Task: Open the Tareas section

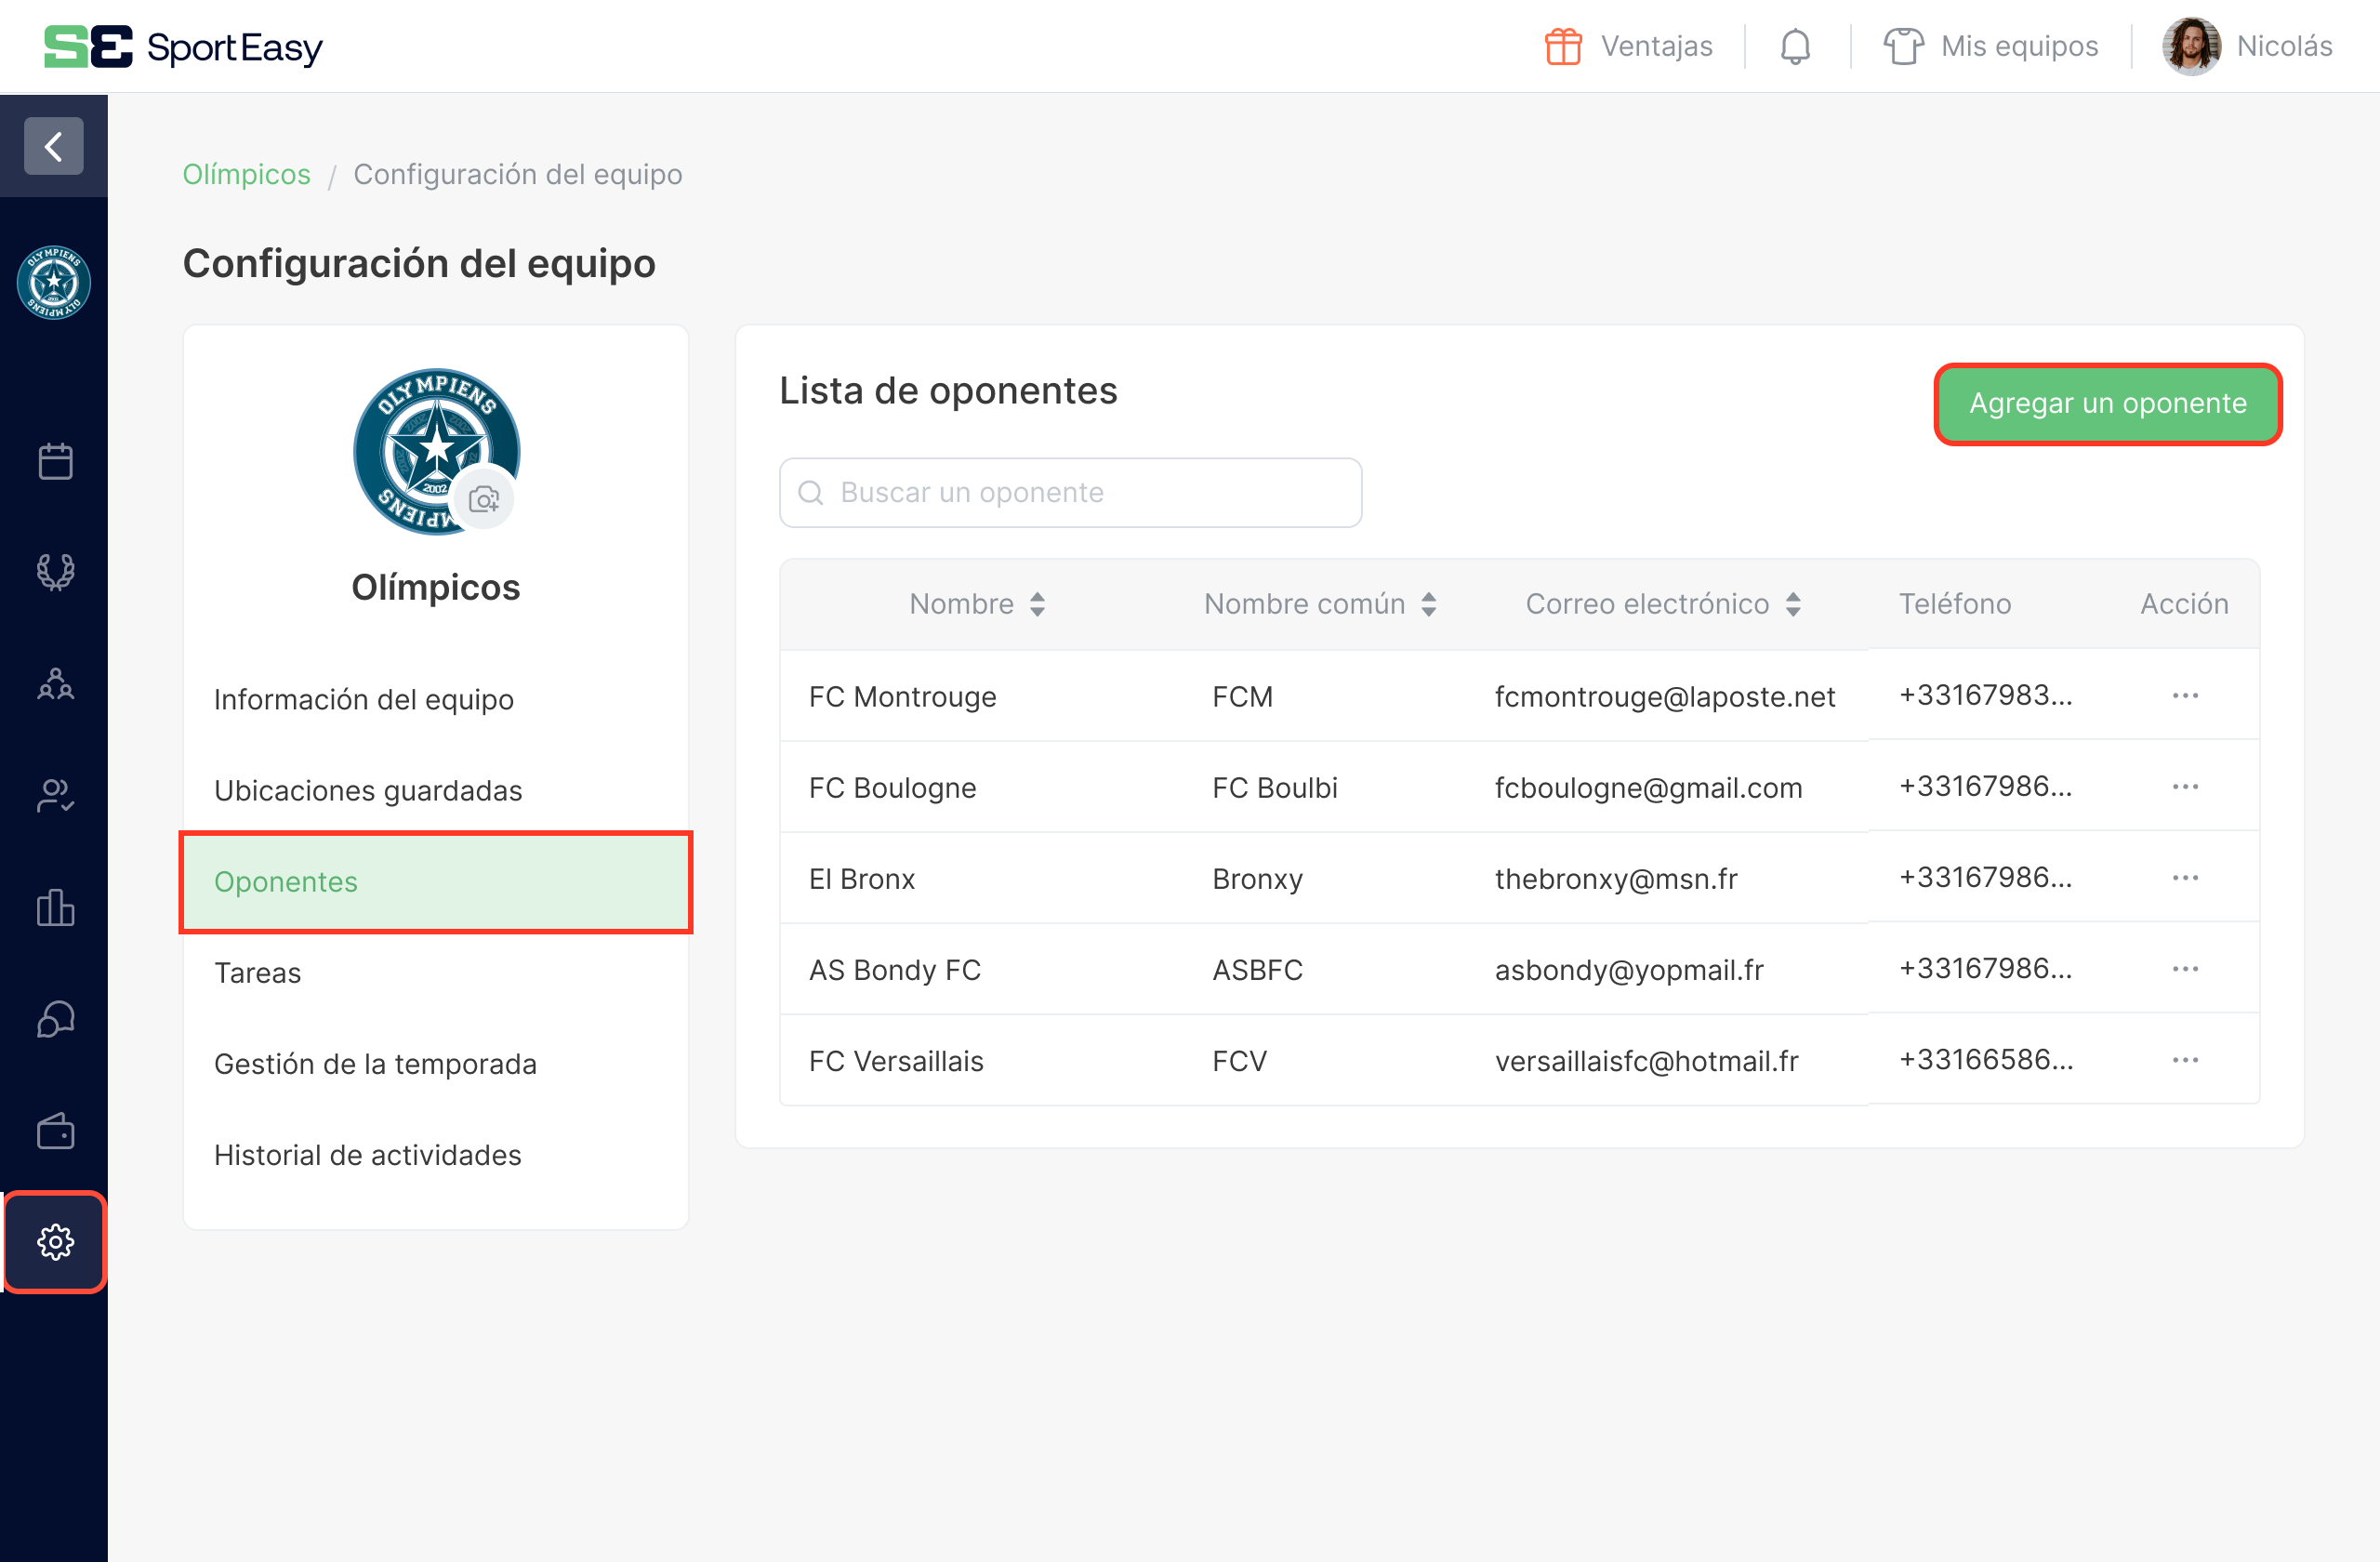Action: pos(257,972)
